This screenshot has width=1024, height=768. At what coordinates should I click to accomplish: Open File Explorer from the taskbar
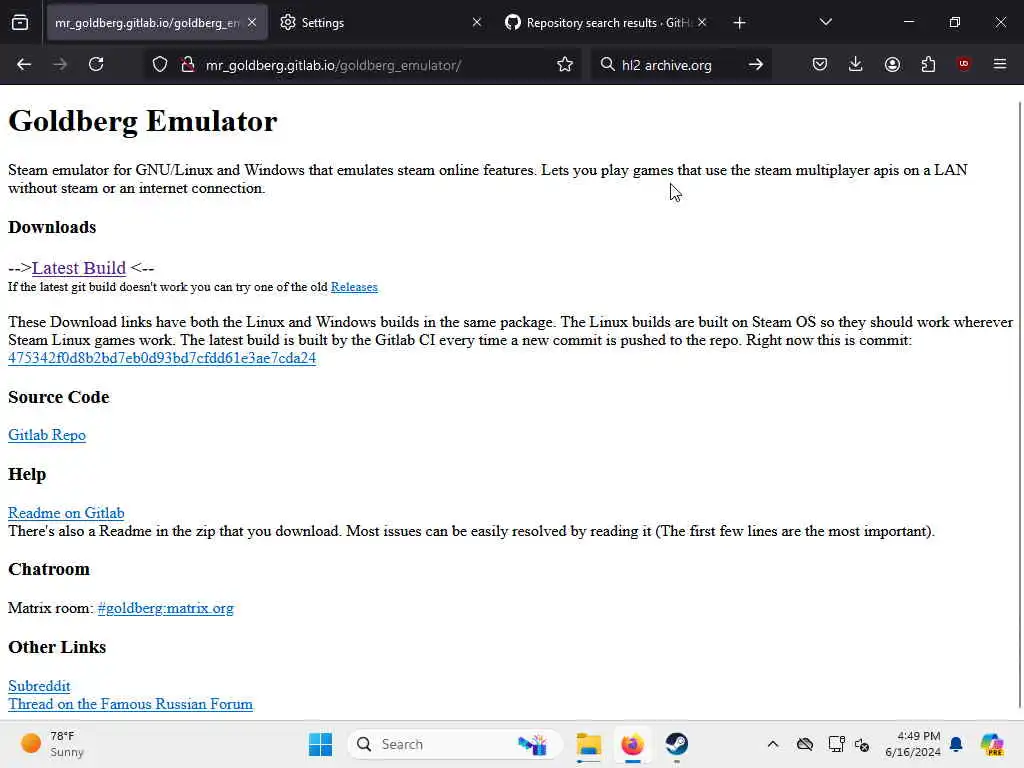coord(588,744)
